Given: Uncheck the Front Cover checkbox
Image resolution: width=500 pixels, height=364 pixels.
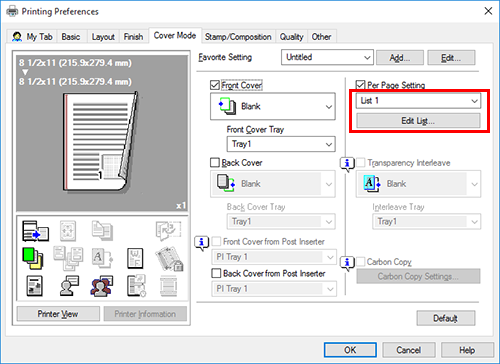Looking at the screenshot, I should pyautogui.click(x=215, y=85).
